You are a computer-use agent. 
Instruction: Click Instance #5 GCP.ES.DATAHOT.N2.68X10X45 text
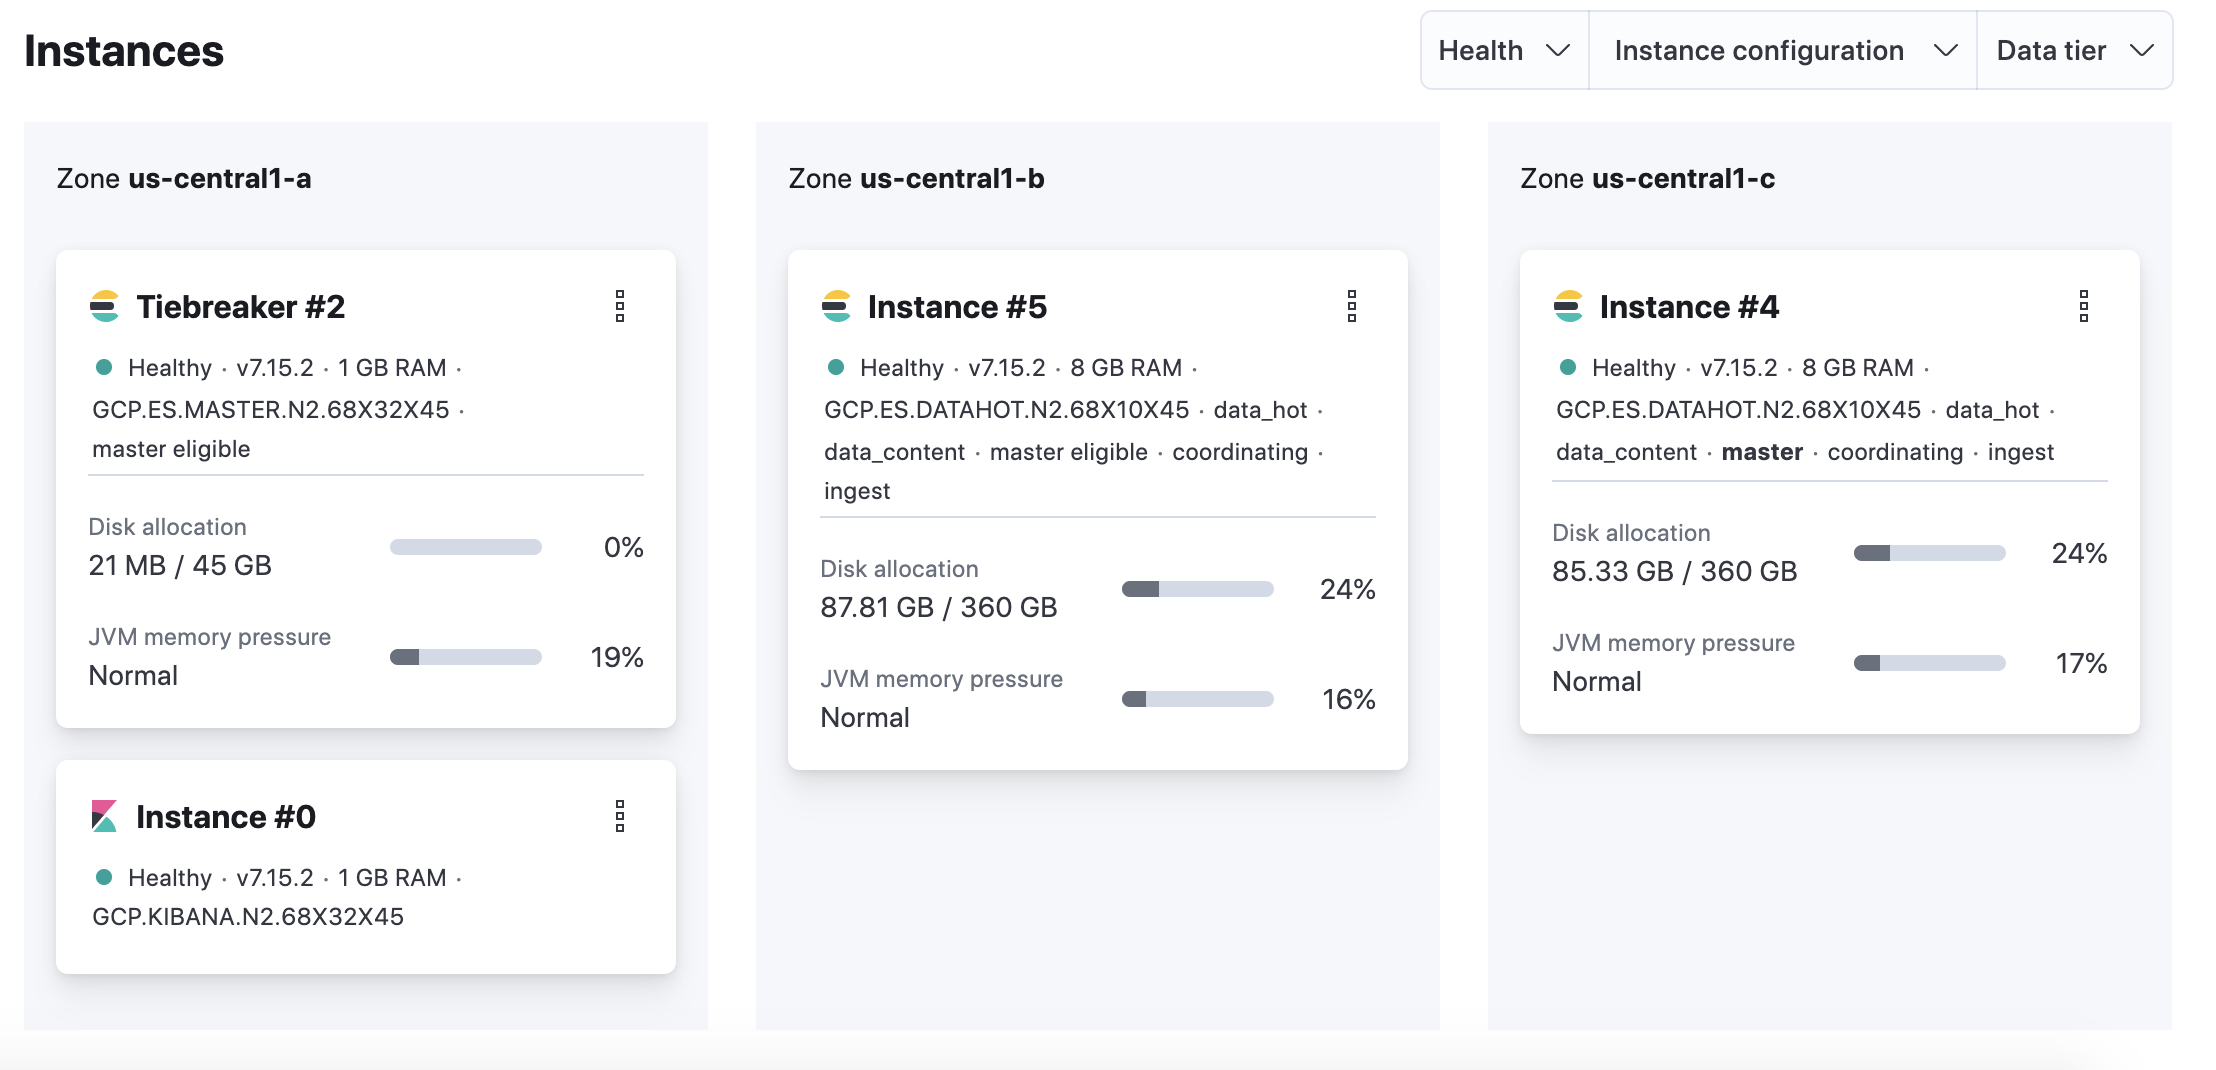click(x=1007, y=409)
